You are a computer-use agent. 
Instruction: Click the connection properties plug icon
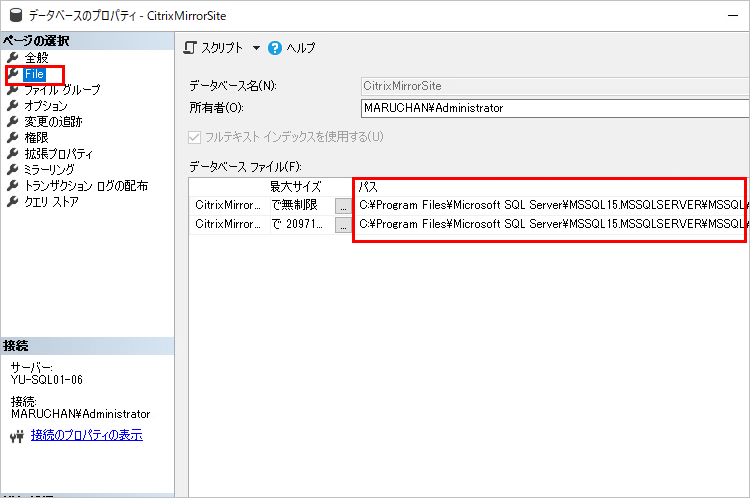click(x=17, y=436)
